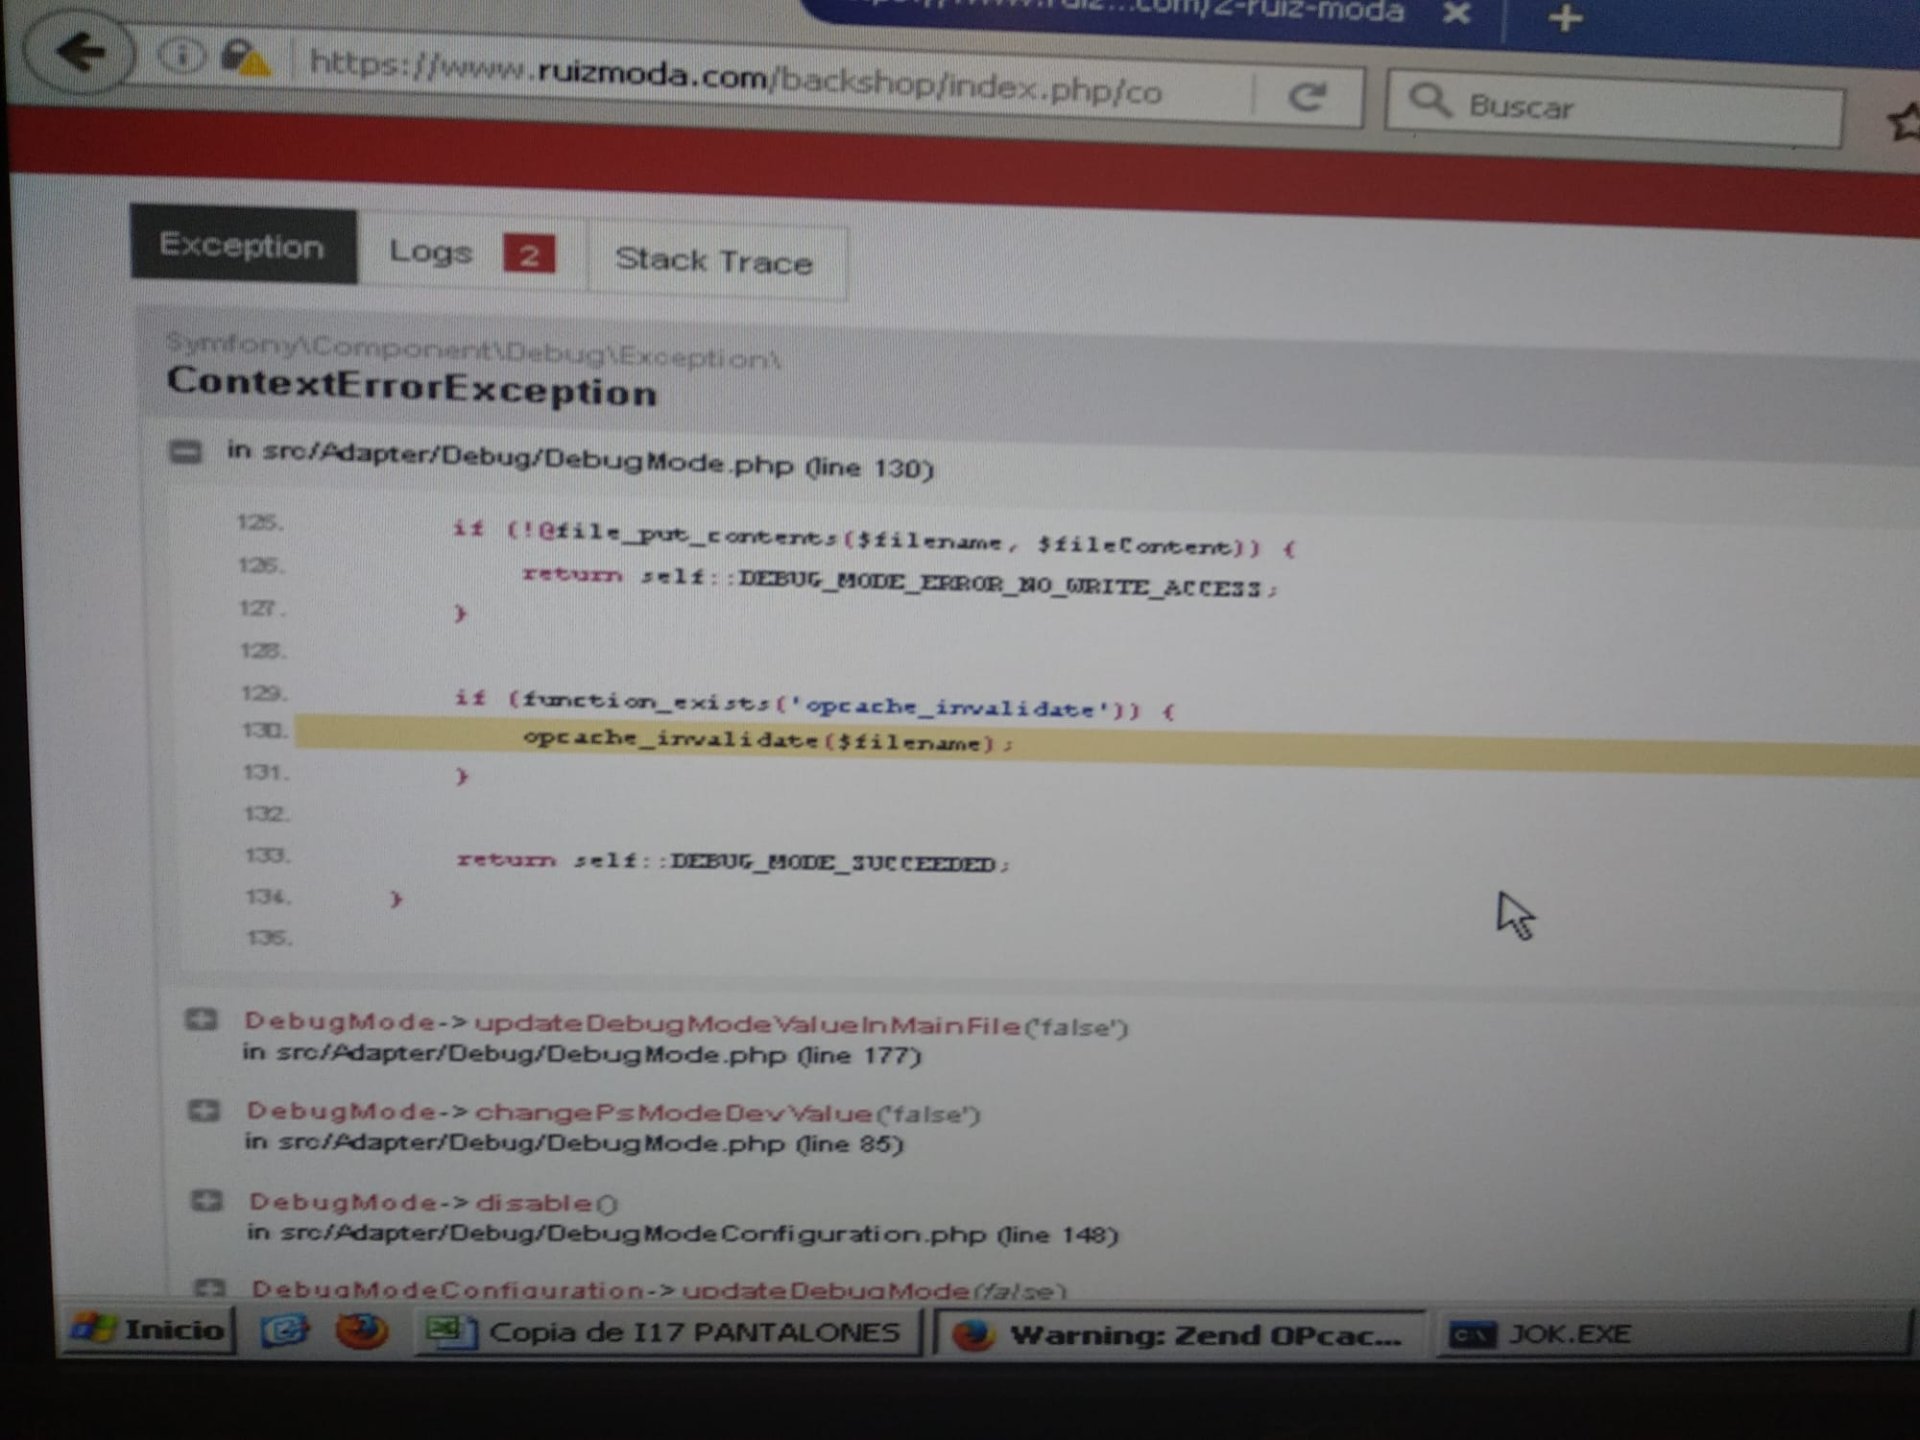Open Copia de I17 PANTALONES taskbar item
Image resolution: width=1920 pixels, height=1440 pixels.
[x=666, y=1332]
